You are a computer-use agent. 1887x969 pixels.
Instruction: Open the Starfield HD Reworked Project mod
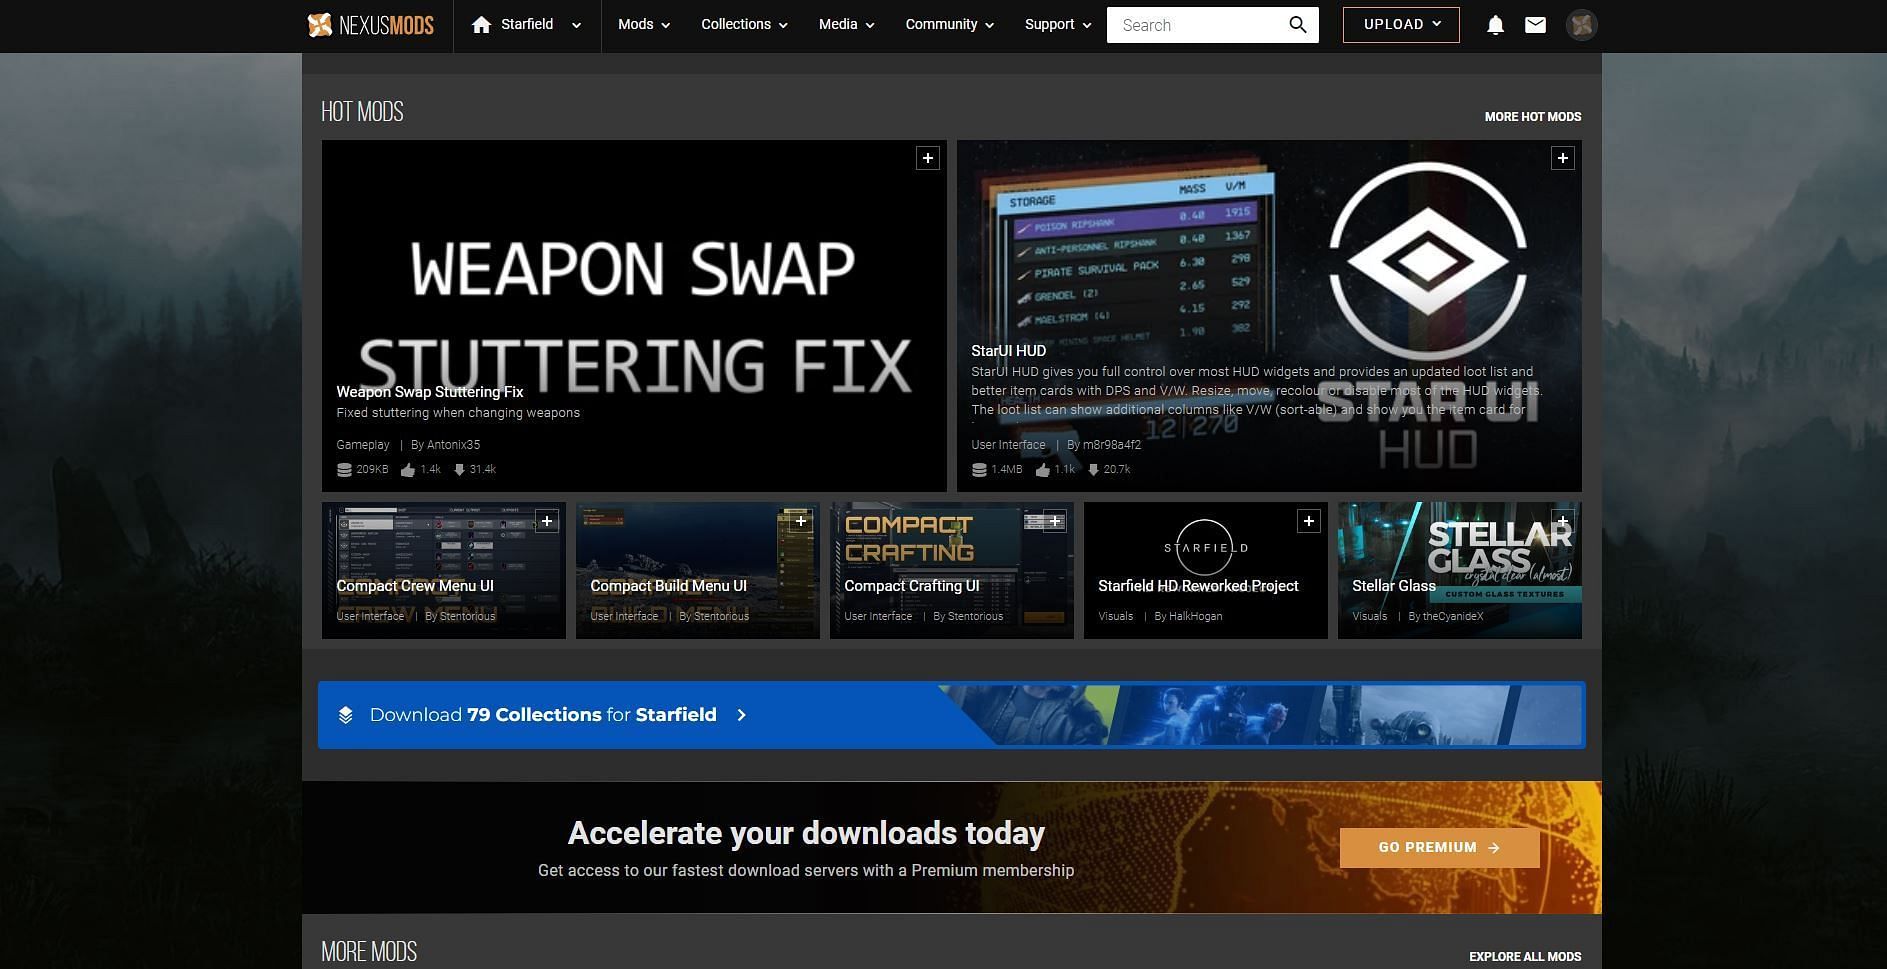tap(1198, 586)
